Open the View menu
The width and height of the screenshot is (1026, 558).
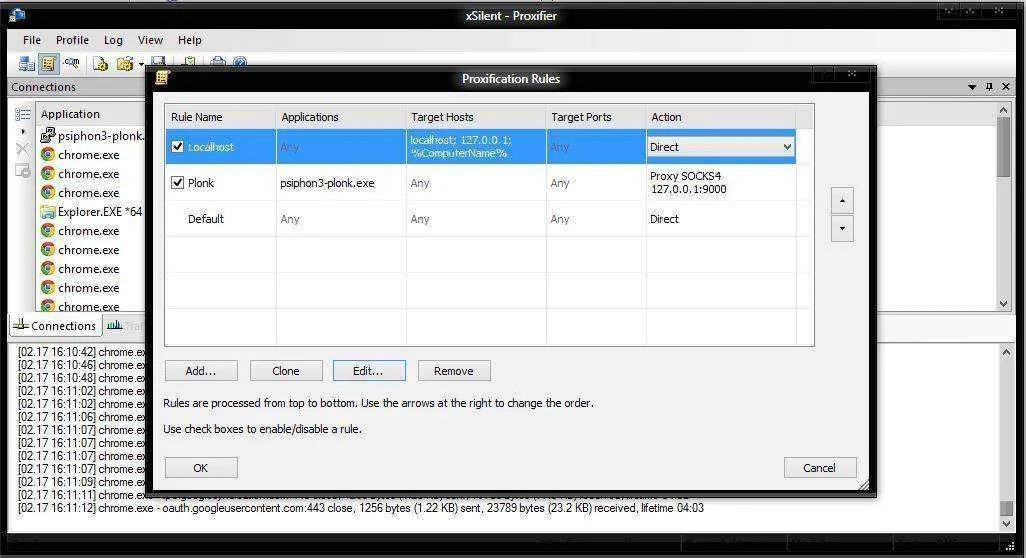pyautogui.click(x=150, y=40)
